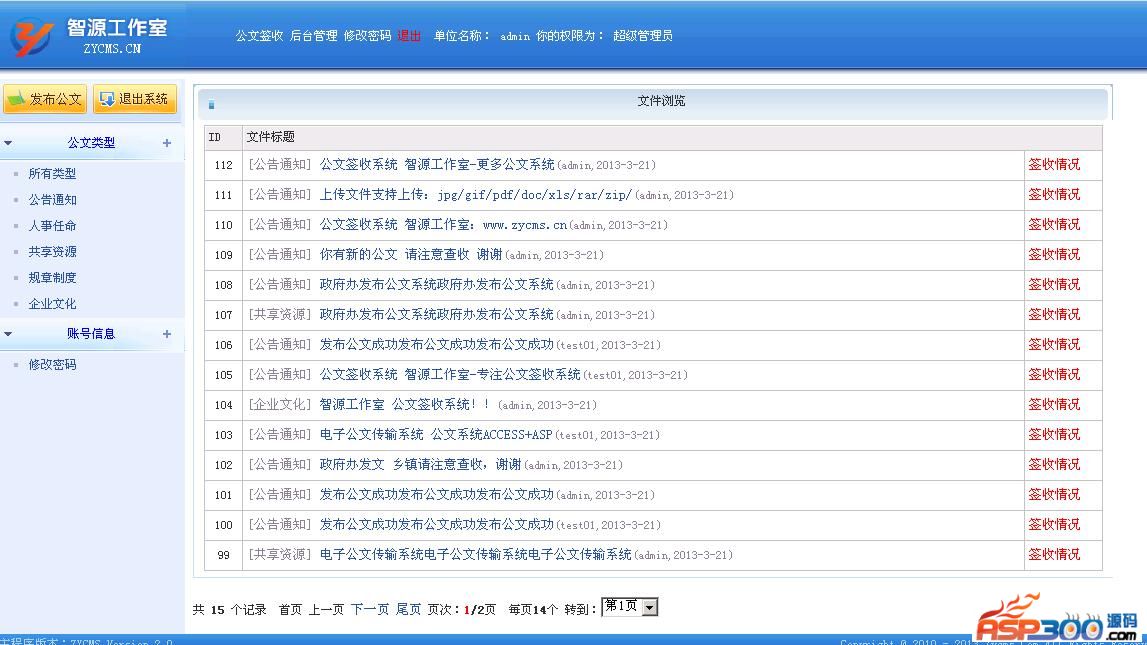View 签收情况 for document 105

[x=1054, y=374]
